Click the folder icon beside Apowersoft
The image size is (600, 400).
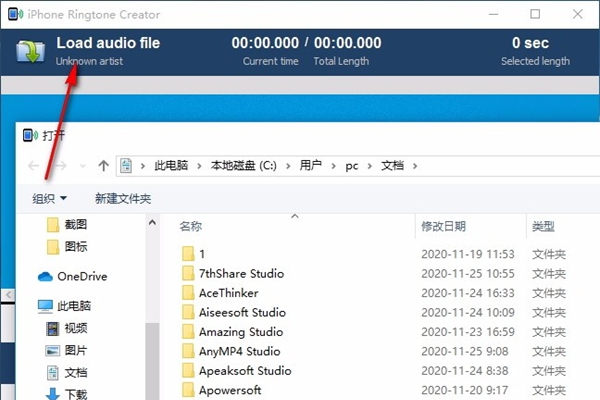pyautogui.click(x=188, y=390)
